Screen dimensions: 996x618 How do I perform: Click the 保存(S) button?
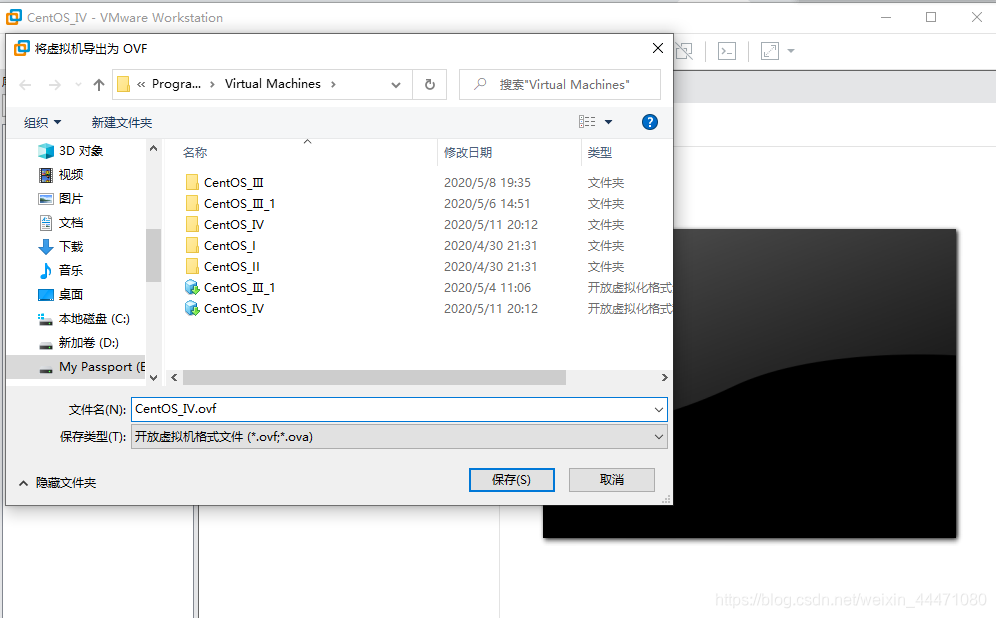click(511, 480)
